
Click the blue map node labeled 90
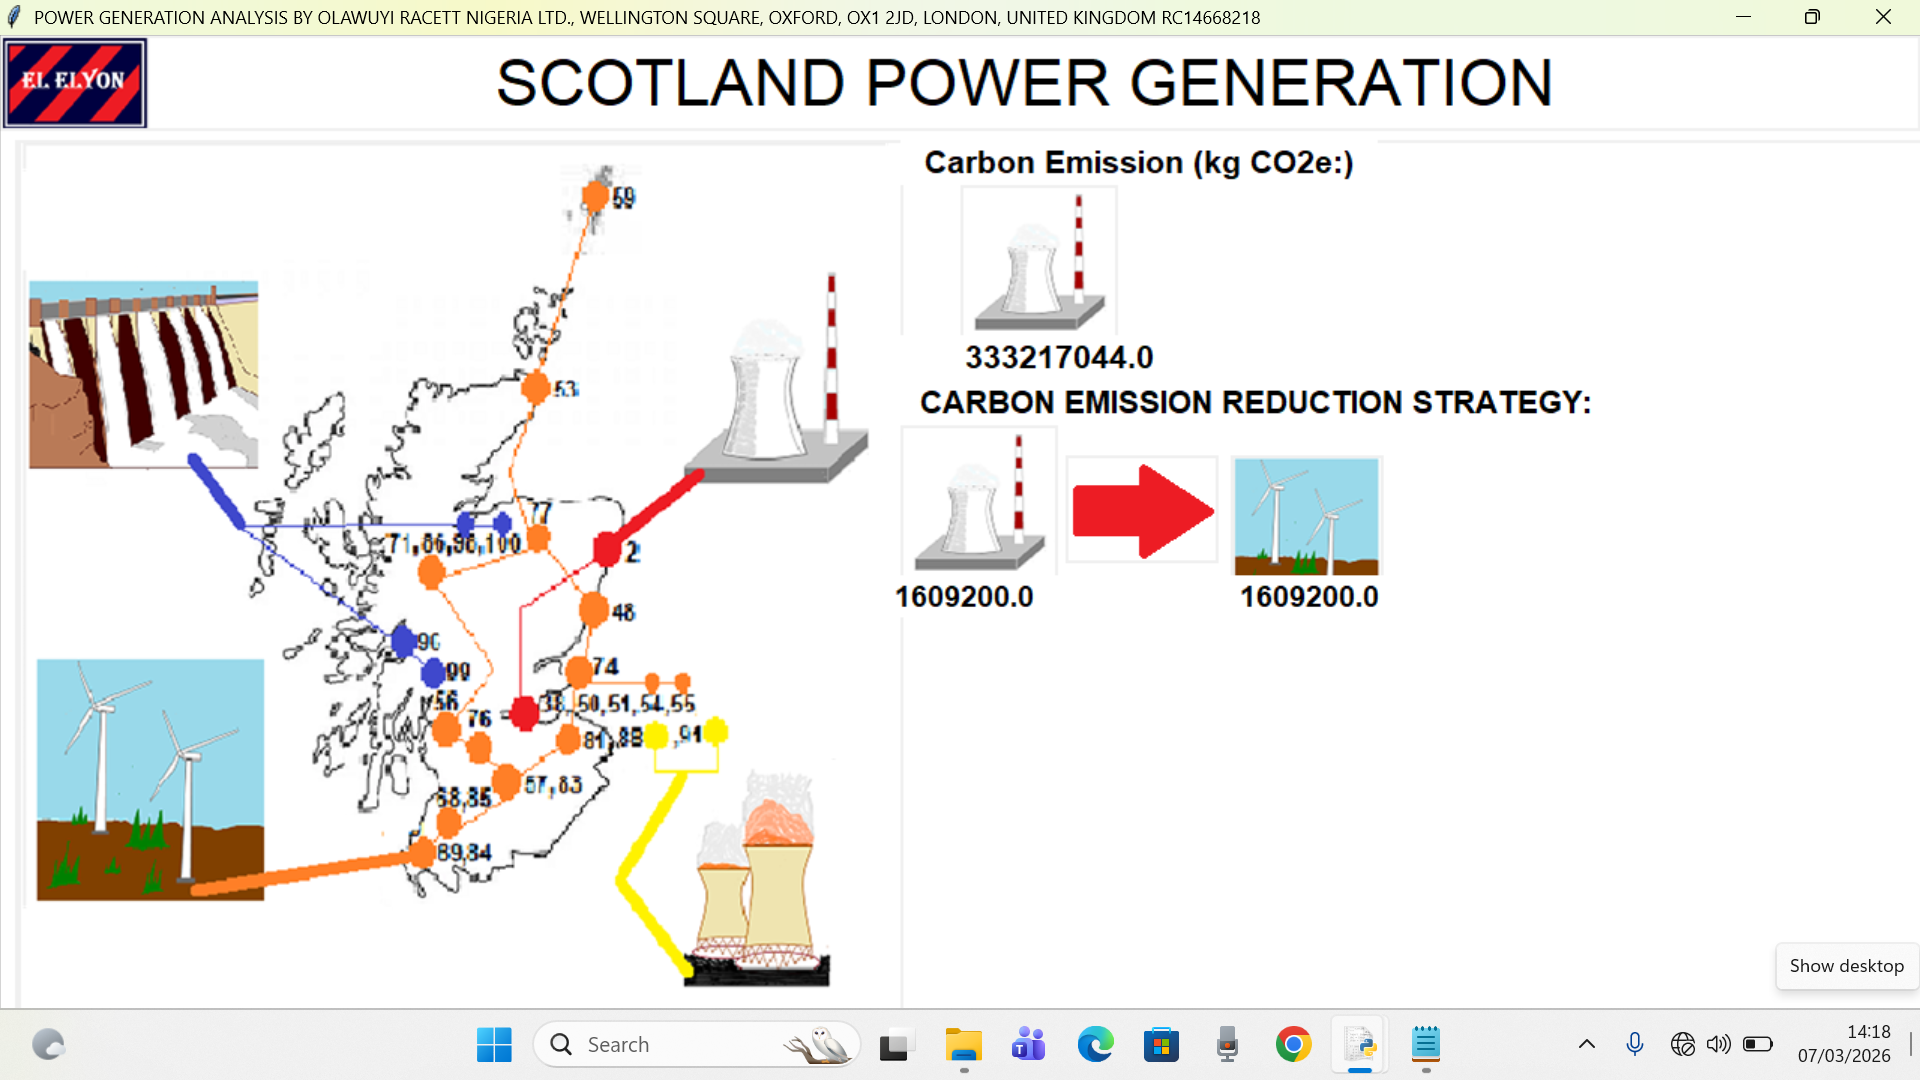404,641
